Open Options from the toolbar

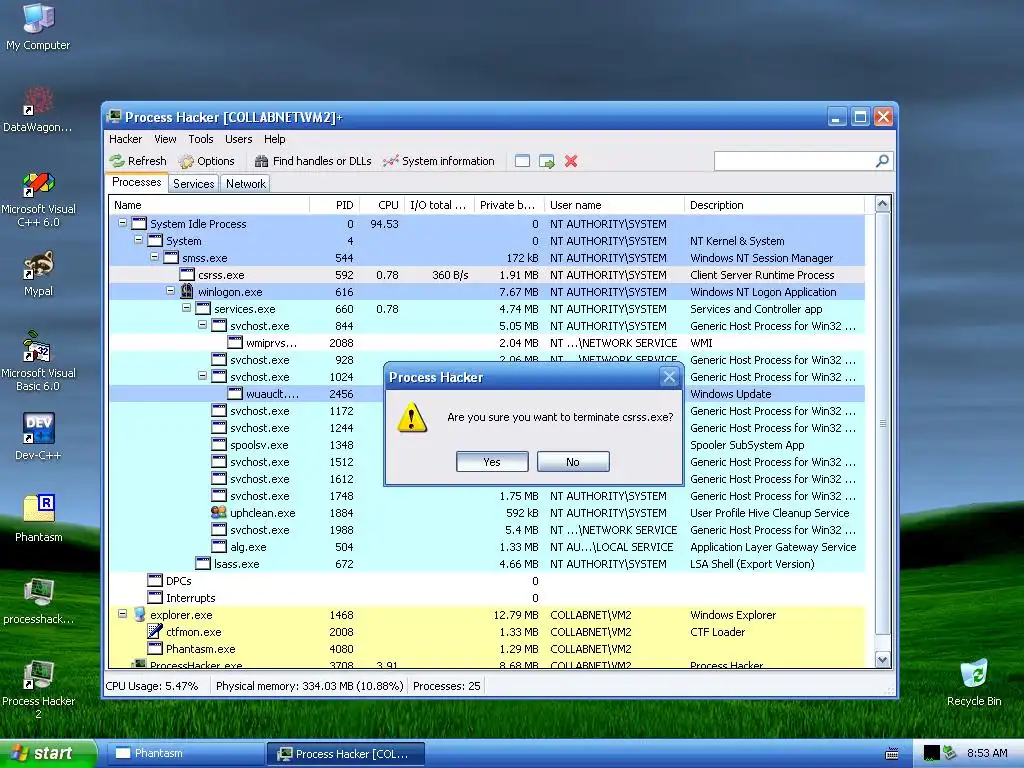click(206, 161)
